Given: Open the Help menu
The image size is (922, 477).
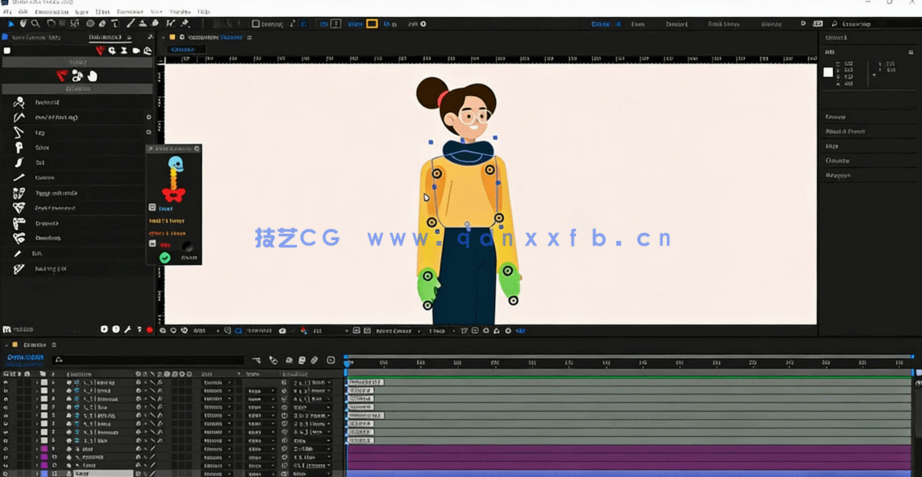Looking at the screenshot, I should pos(204,12).
